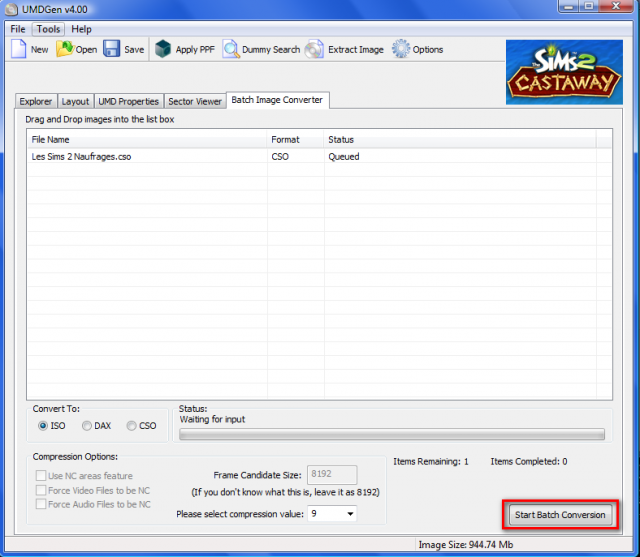Click the Items Completed: 0 label
The height and width of the screenshot is (557, 640).
[529, 462]
